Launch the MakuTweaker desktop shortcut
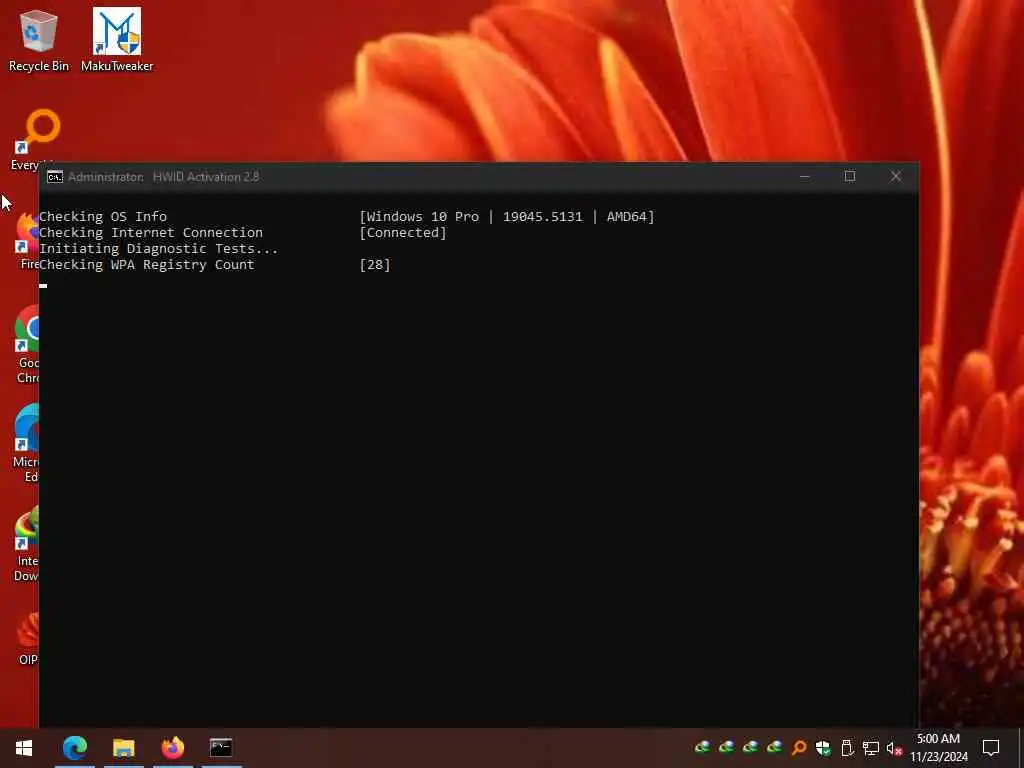The width and height of the screenshot is (1024, 768). (117, 40)
